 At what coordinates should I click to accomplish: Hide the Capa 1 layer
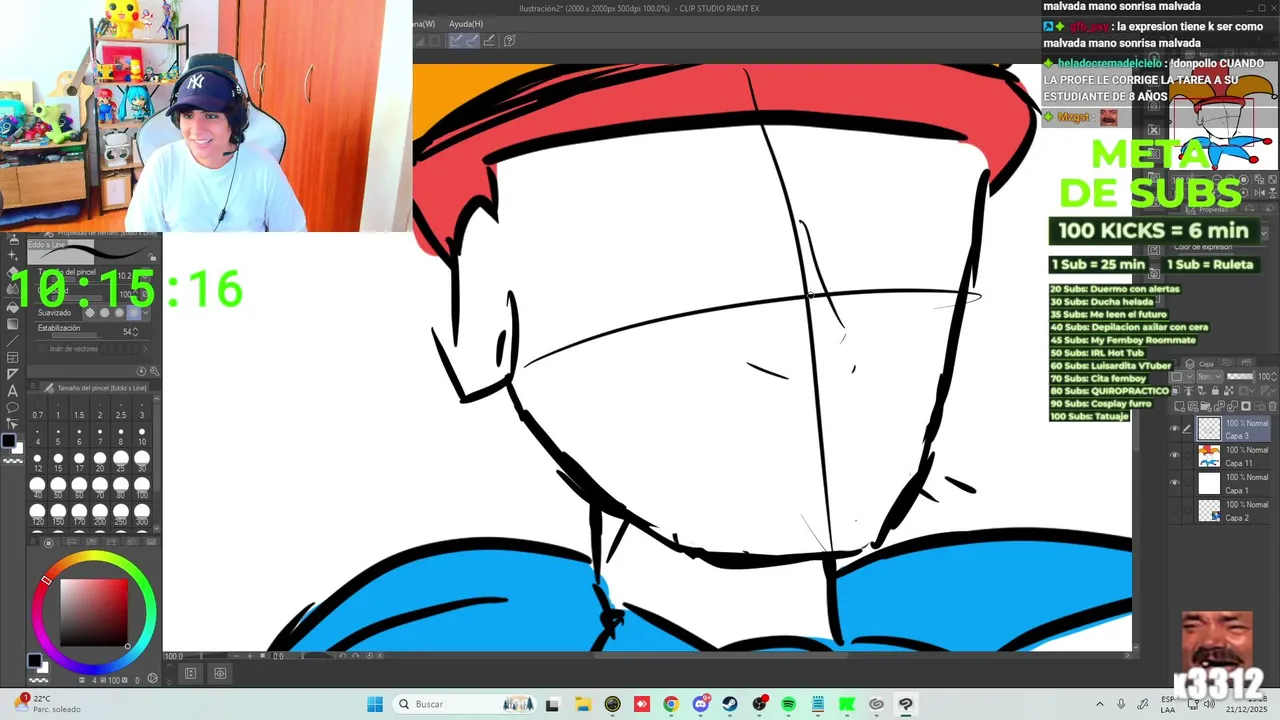(x=1174, y=482)
